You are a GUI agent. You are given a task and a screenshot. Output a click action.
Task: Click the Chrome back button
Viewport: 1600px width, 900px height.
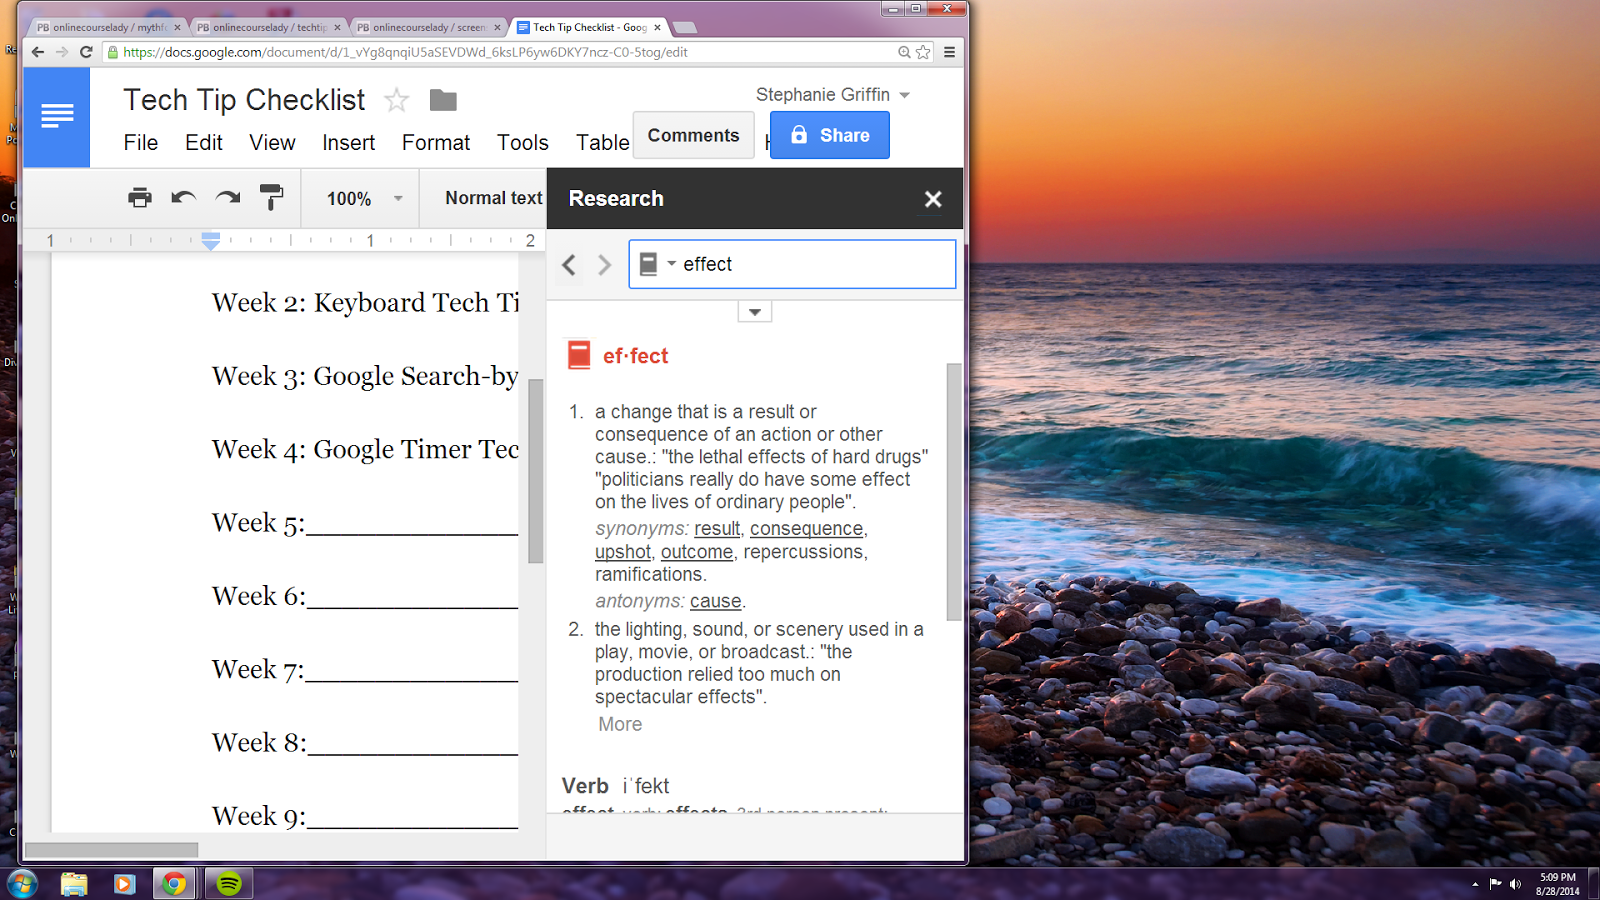point(38,52)
